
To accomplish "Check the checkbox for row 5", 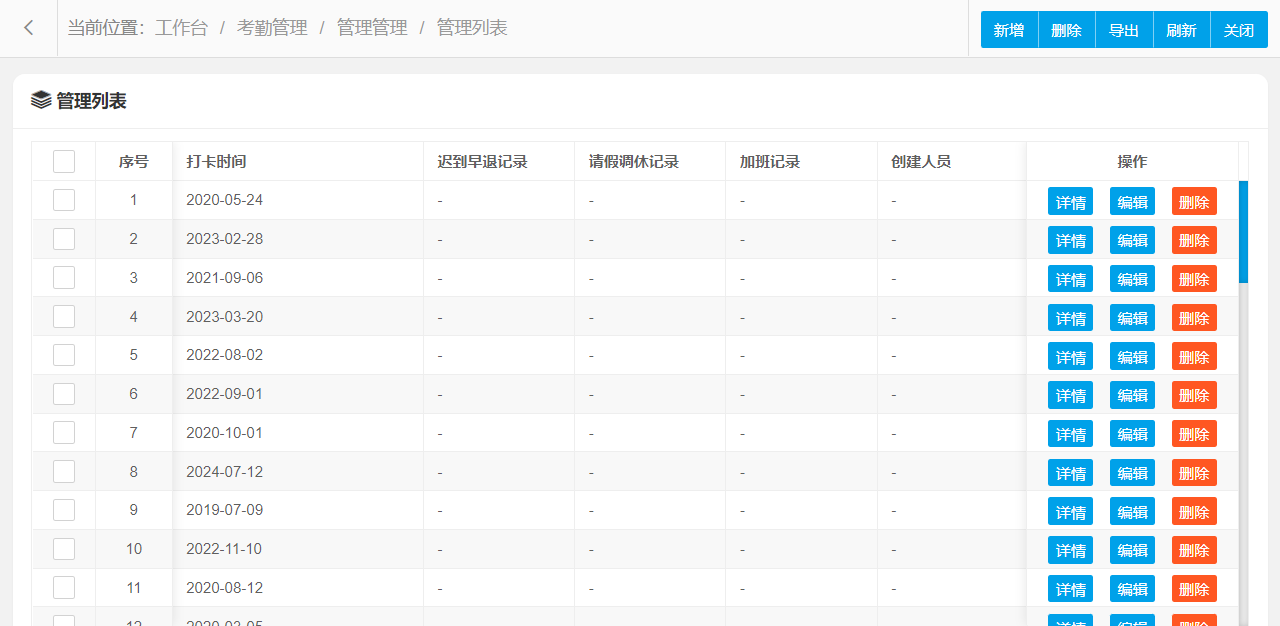I will coord(64,355).
